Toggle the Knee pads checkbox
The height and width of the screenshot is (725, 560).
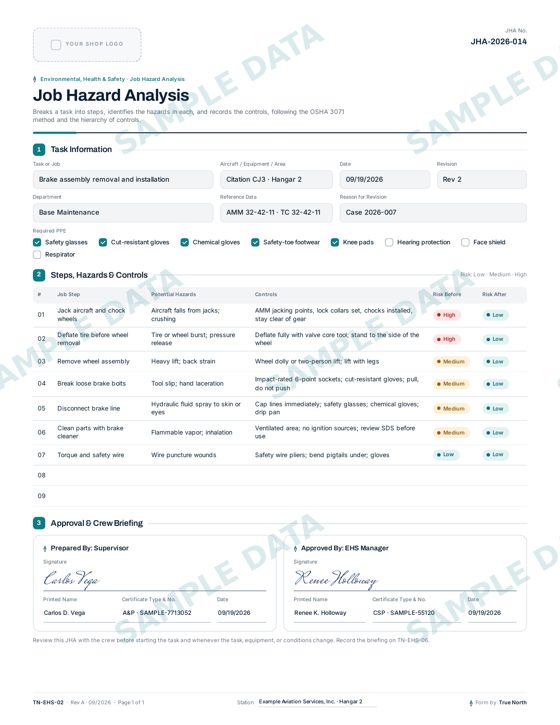[x=335, y=242]
